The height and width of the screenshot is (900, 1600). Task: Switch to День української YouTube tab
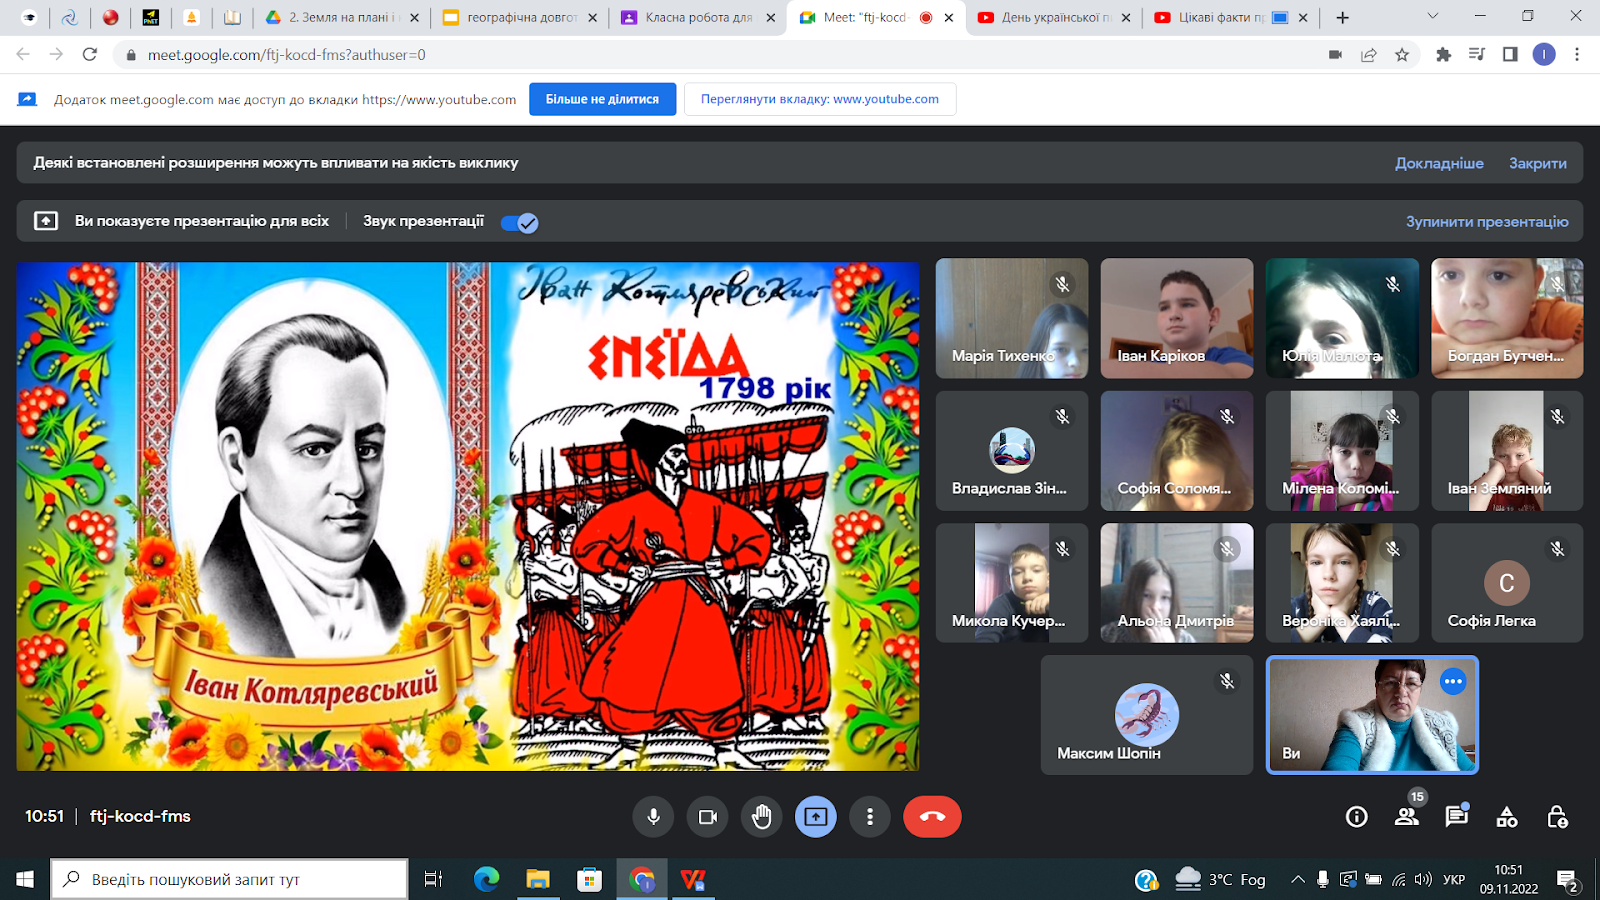[x=1055, y=17]
